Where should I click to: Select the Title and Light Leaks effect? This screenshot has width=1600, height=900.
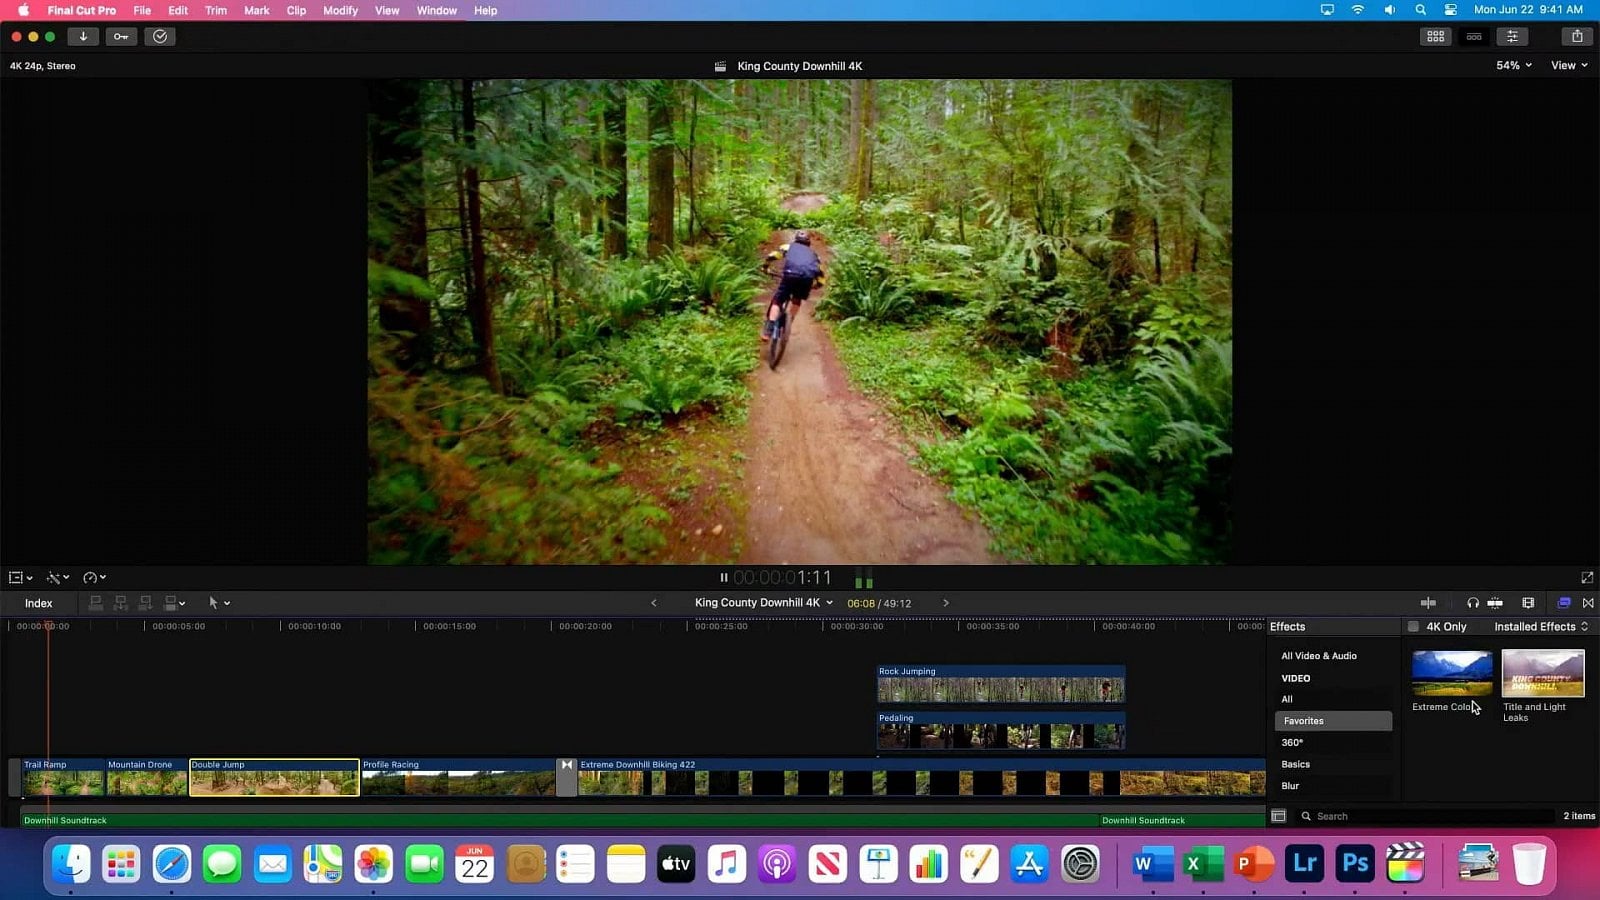pyautogui.click(x=1543, y=673)
